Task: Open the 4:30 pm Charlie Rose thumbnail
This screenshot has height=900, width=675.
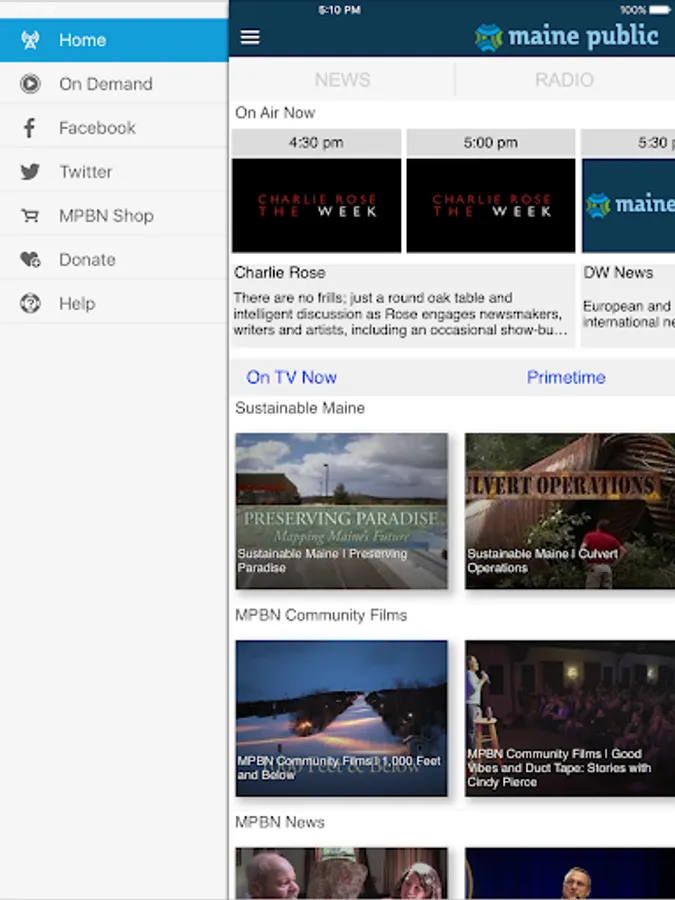Action: tap(316, 205)
